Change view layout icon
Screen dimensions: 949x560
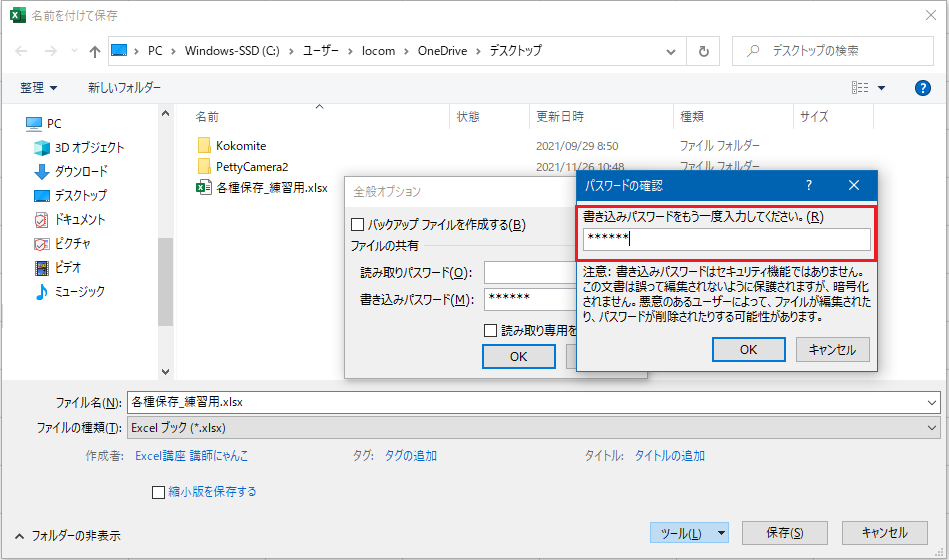coord(859,88)
